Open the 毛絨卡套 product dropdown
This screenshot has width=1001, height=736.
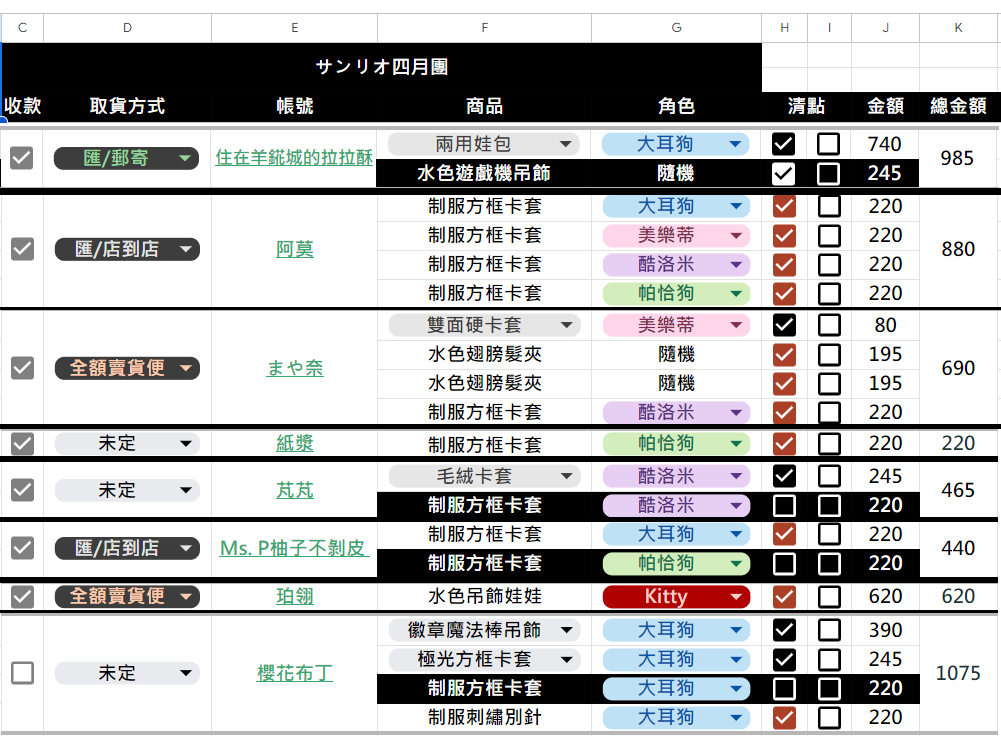485,476
